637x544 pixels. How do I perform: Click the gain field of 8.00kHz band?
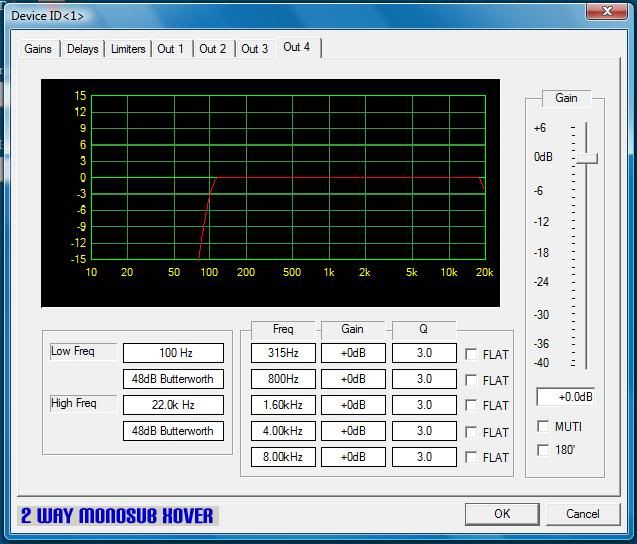coord(353,457)
